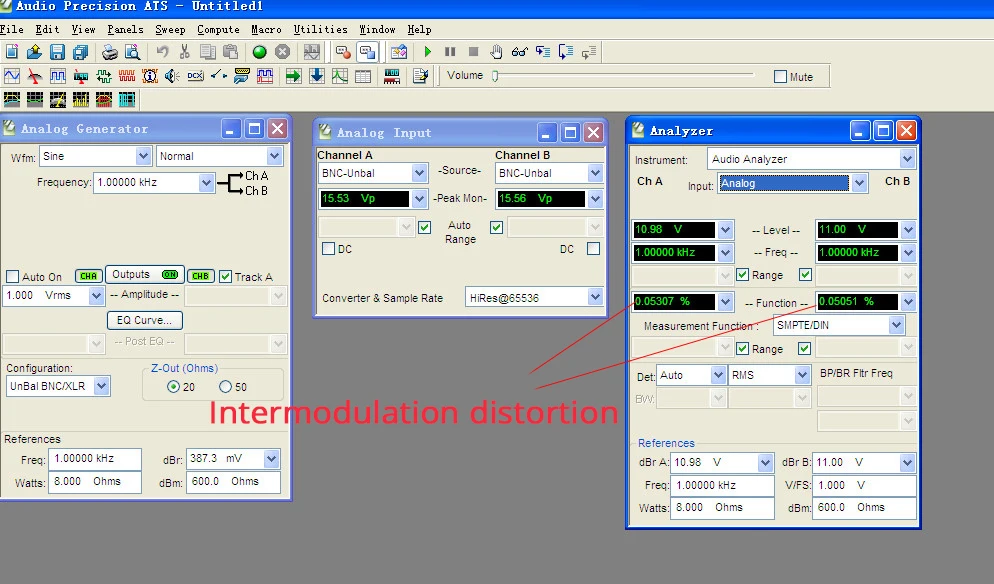Viewport: 994px width, 584px height.
Task: Click the eyeglasses icon in the top toolbar
Action: tap(519, 52)
